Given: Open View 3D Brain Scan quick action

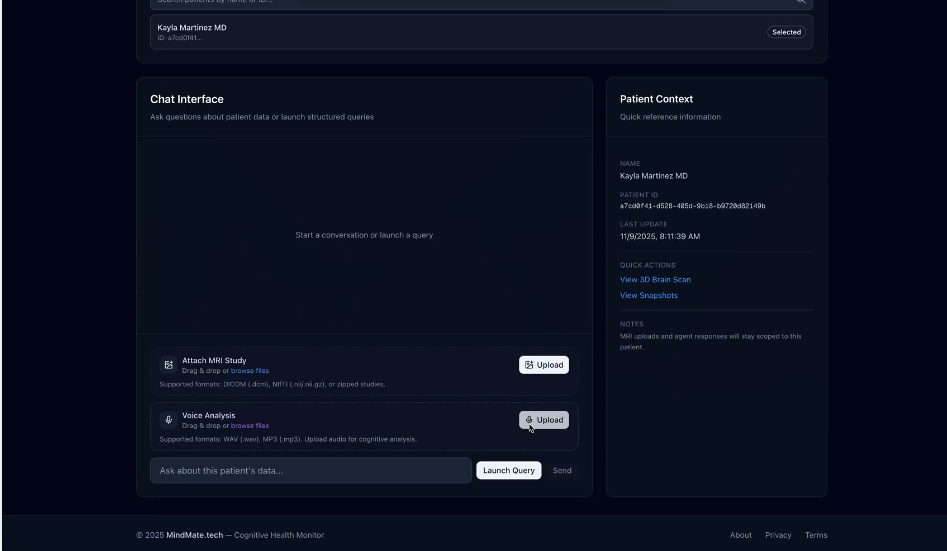Looking at the screenshot, I should tap(655, 280).
